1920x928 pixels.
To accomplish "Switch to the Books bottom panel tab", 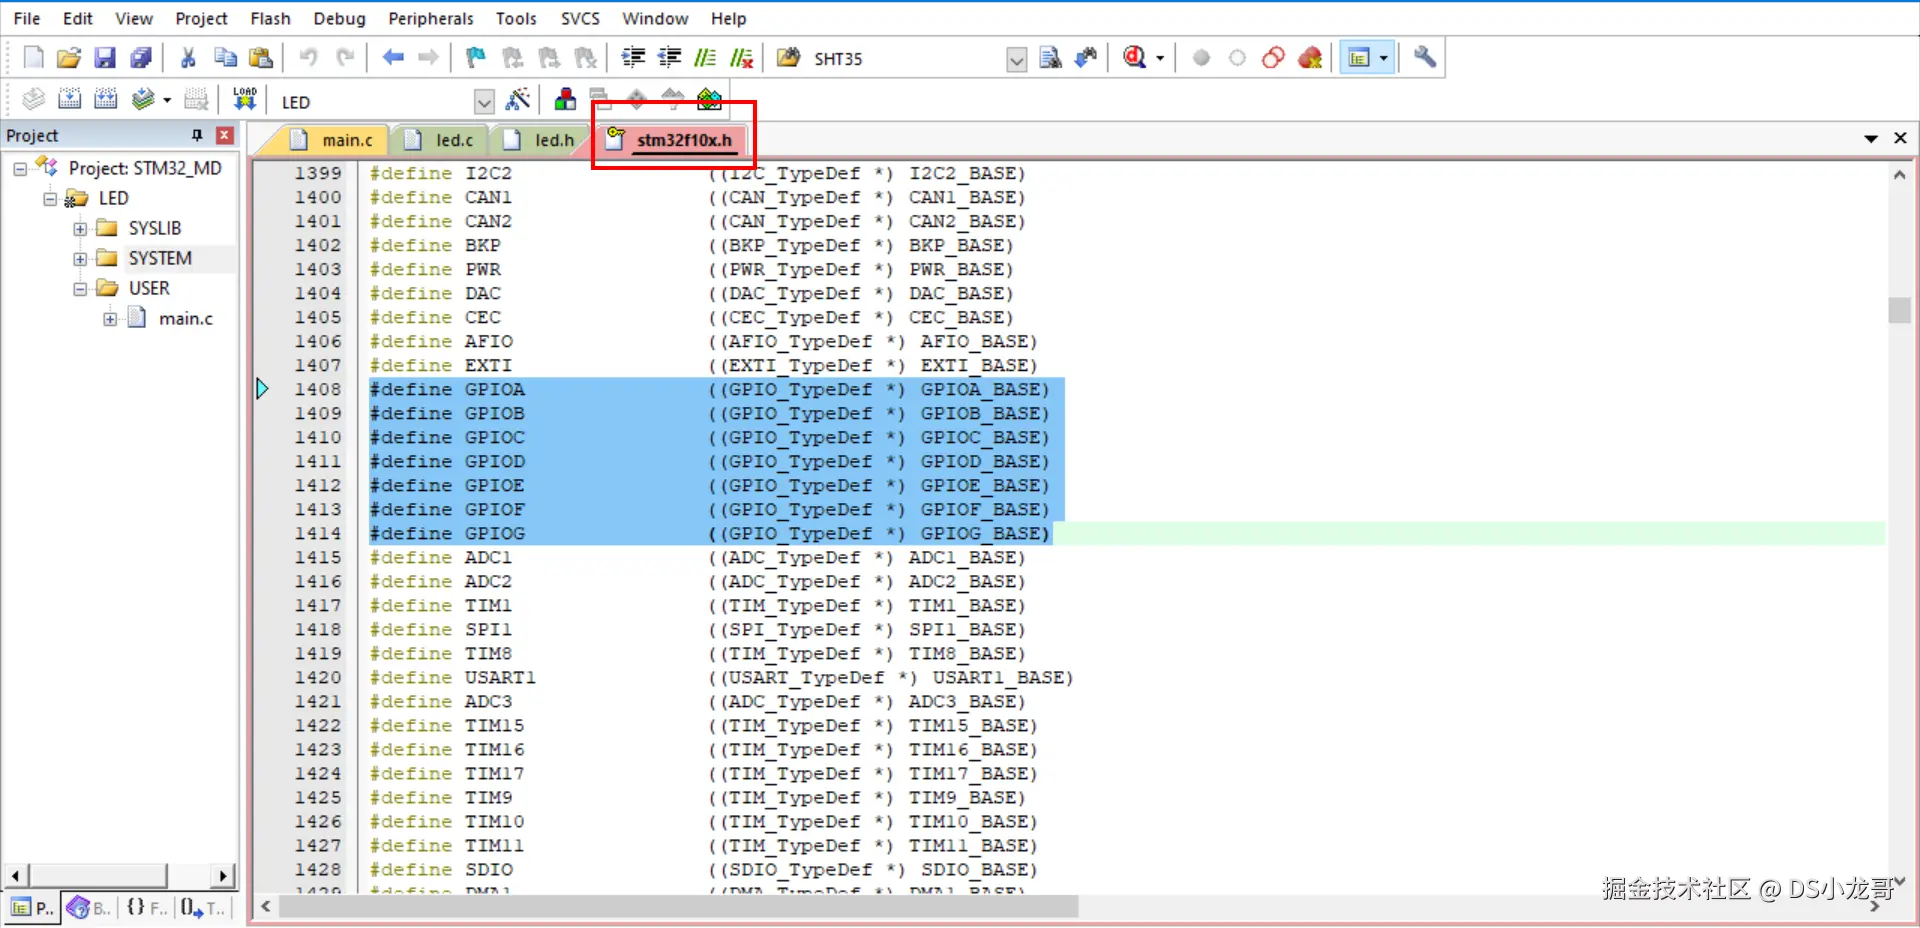I will point(89,908).
